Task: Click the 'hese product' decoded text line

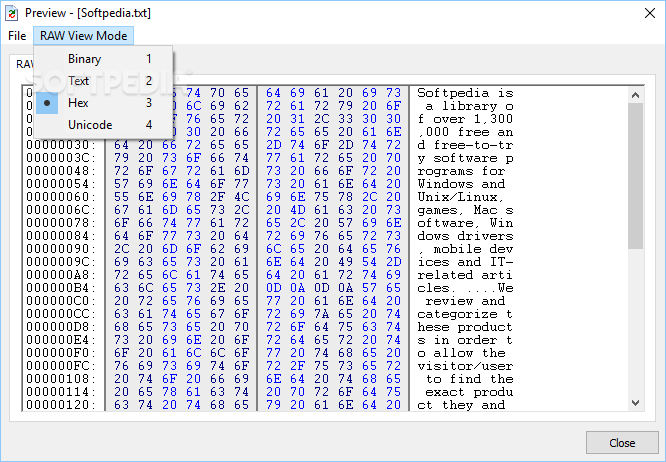Action: 466,327
